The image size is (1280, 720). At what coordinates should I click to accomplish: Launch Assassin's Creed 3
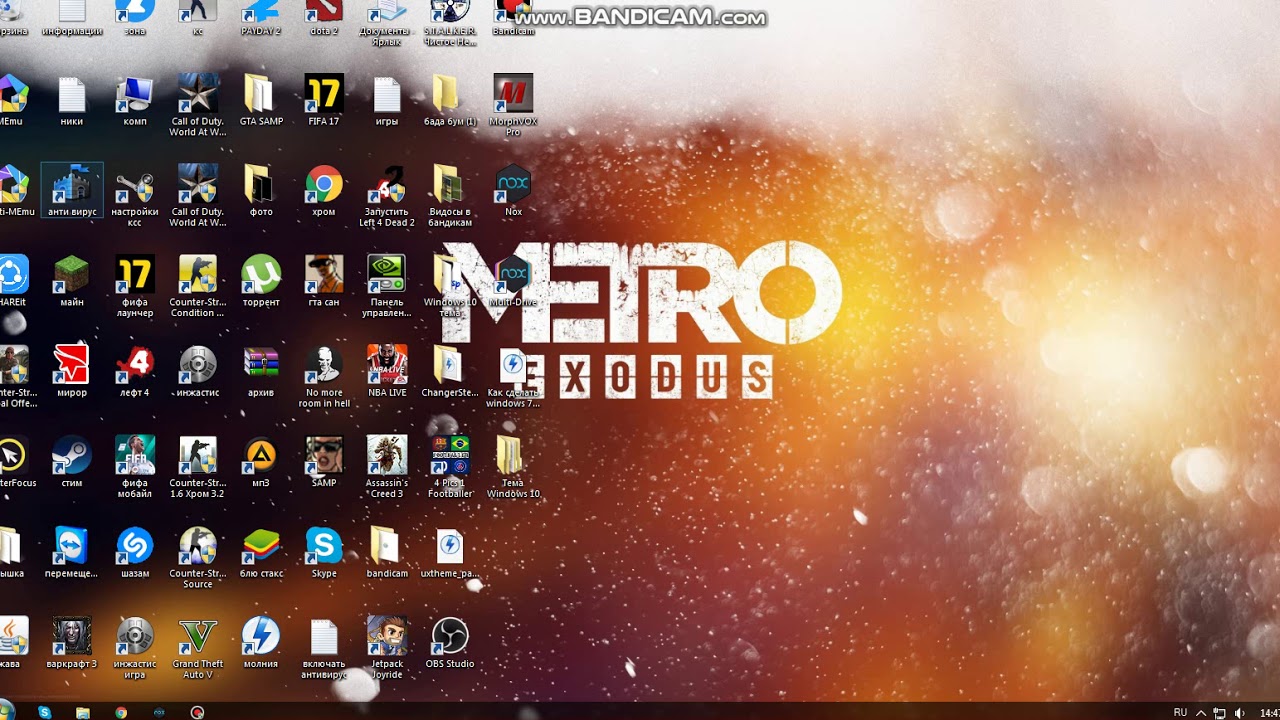tap(387, 467)
